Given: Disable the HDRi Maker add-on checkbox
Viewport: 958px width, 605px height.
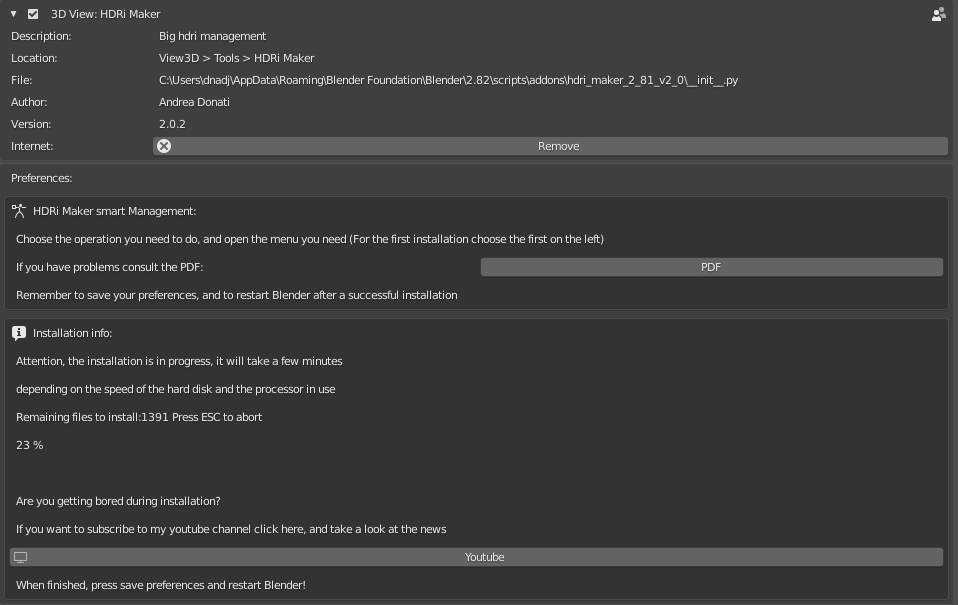Looking at the screenshot, I should (33, 13).
